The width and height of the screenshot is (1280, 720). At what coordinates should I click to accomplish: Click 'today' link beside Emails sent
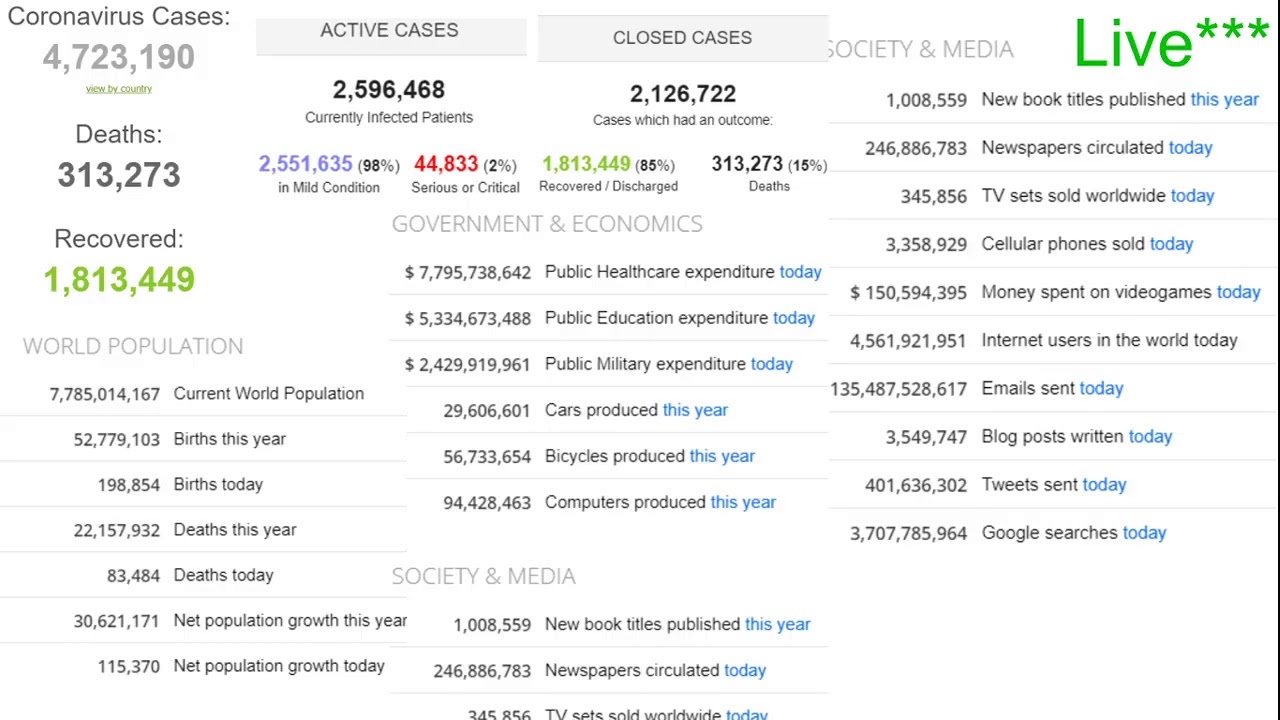click(x=1101, y=388)
